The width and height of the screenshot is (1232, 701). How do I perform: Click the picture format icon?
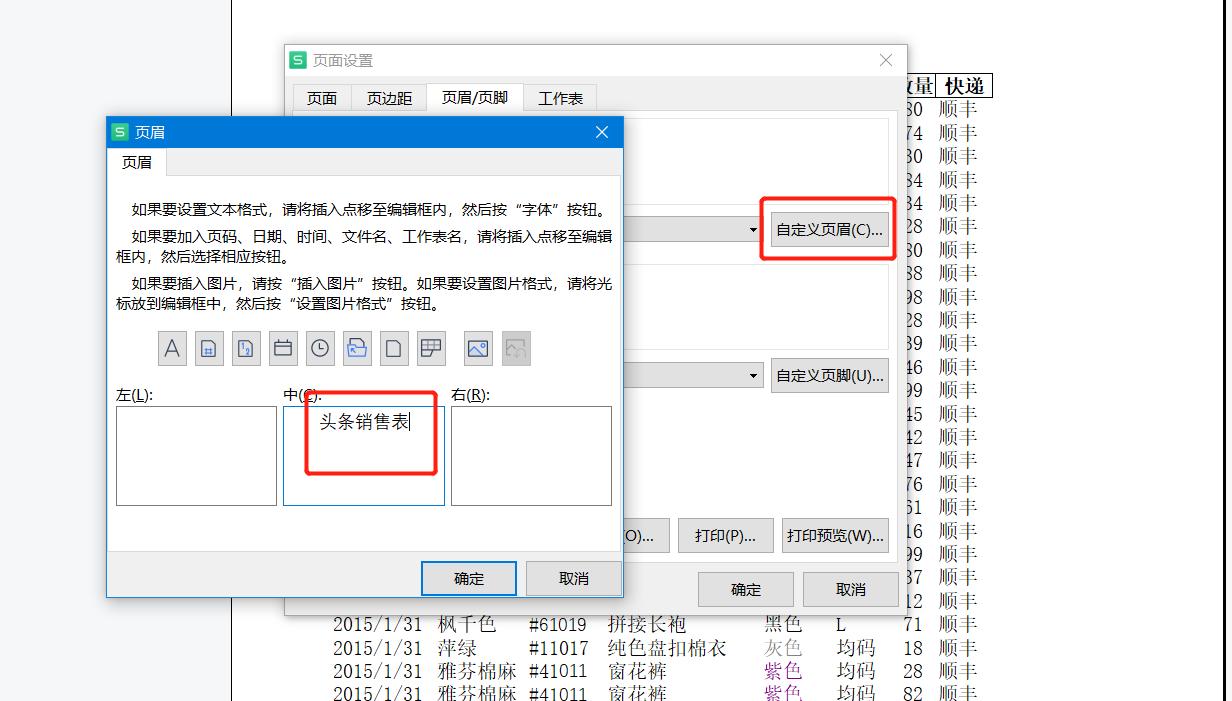tap(514, 348)
